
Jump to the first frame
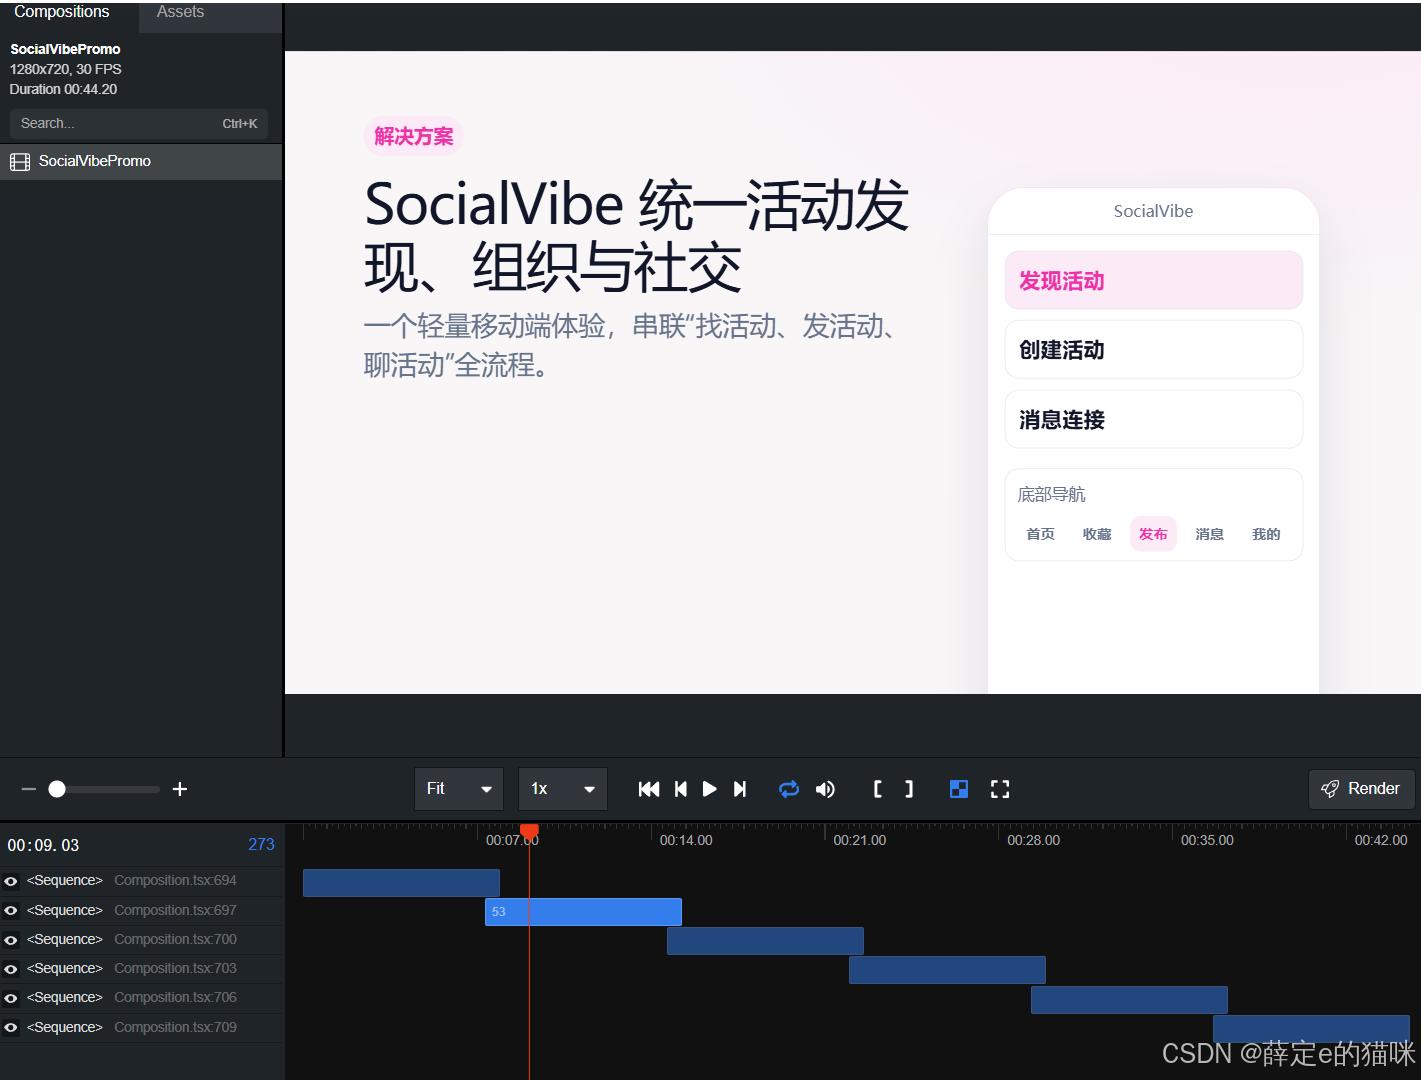tap(648, 789)
